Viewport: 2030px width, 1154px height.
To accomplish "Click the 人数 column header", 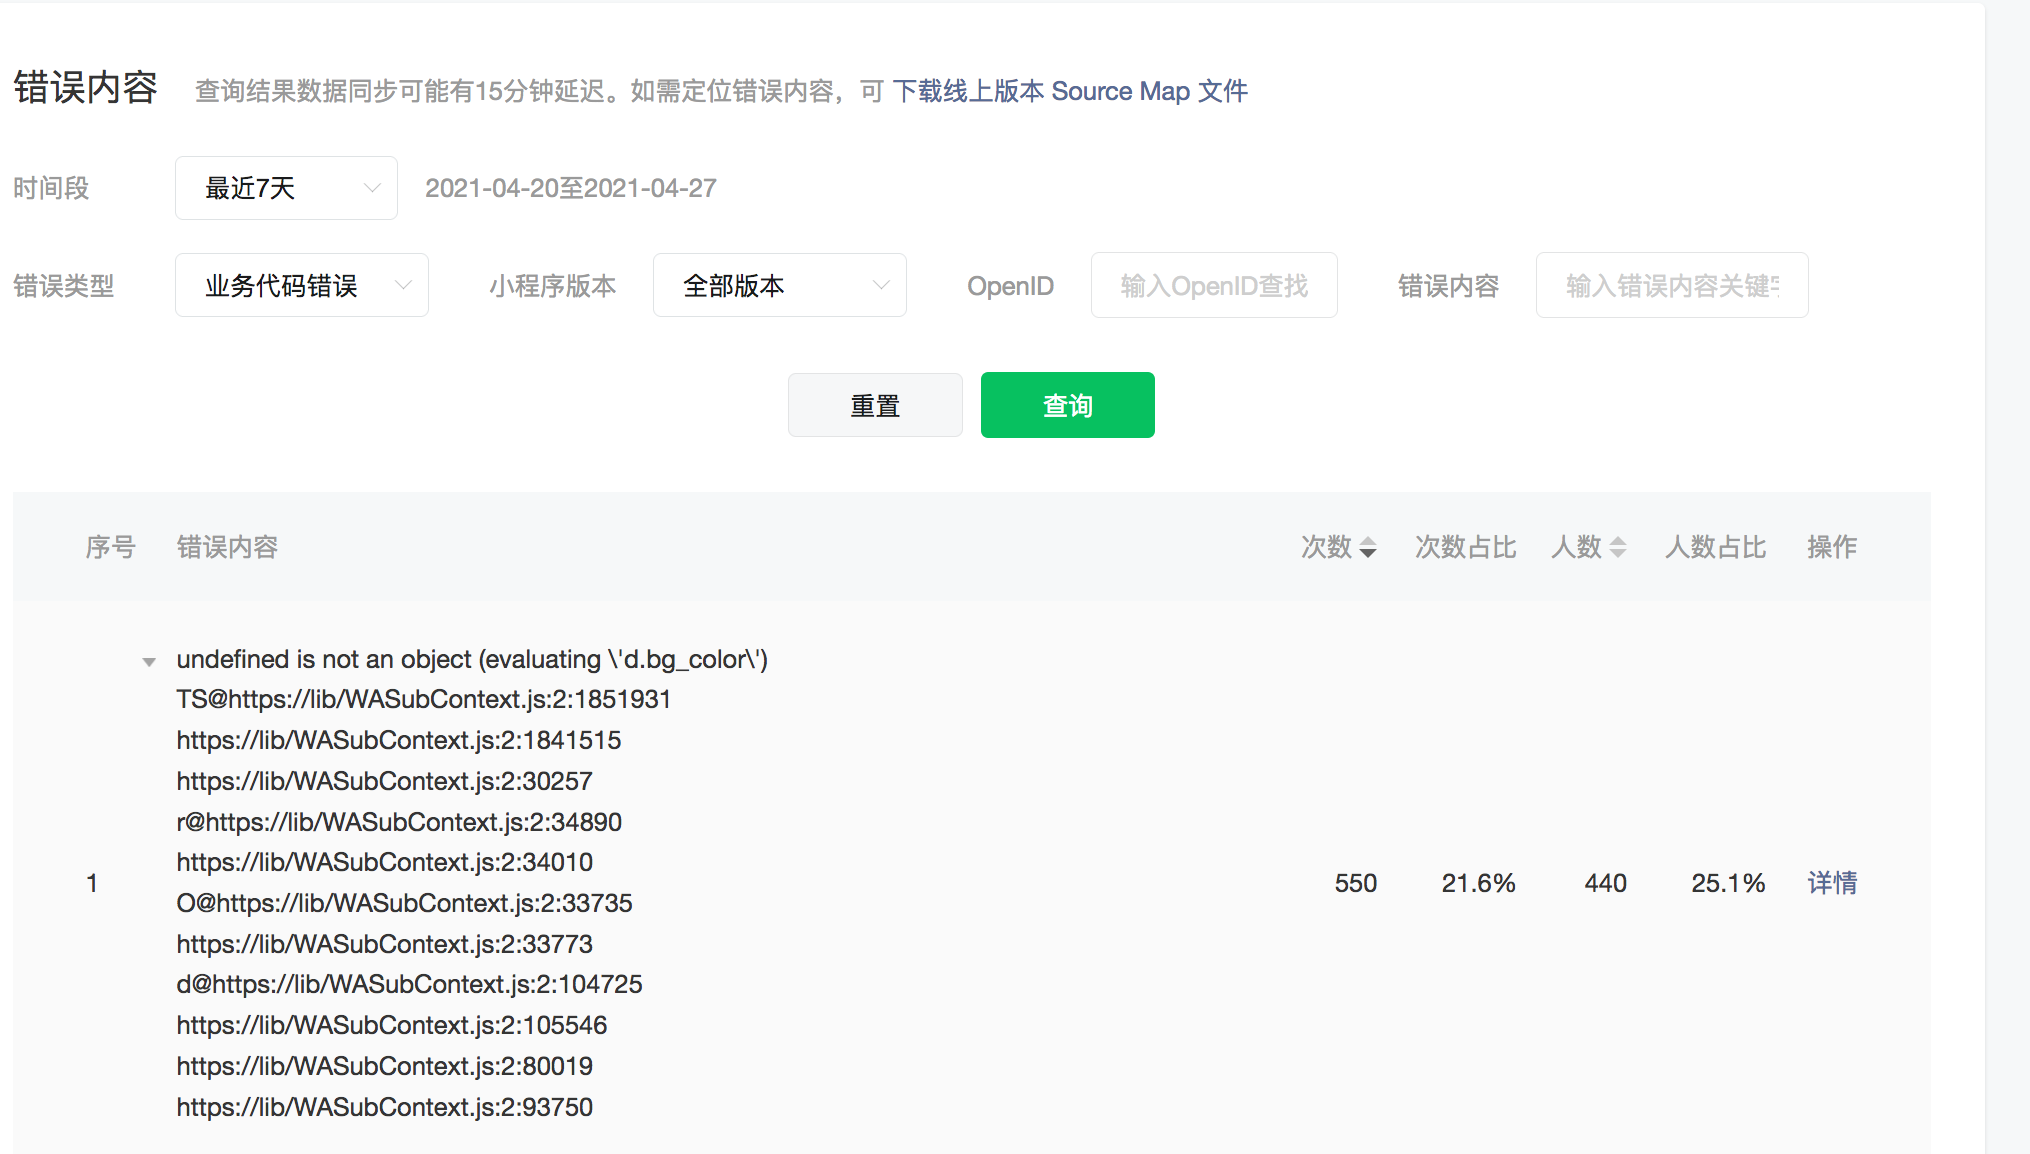I will (1576, 547).
